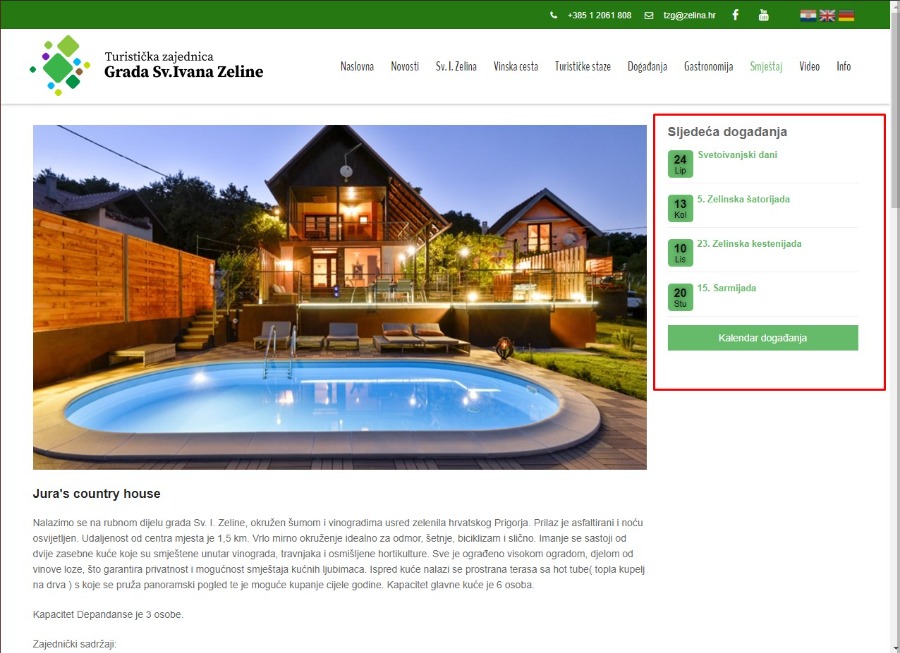Go to Sv. I. Zelina menu
Screen dimensions: 900x653
pos(456,67)
